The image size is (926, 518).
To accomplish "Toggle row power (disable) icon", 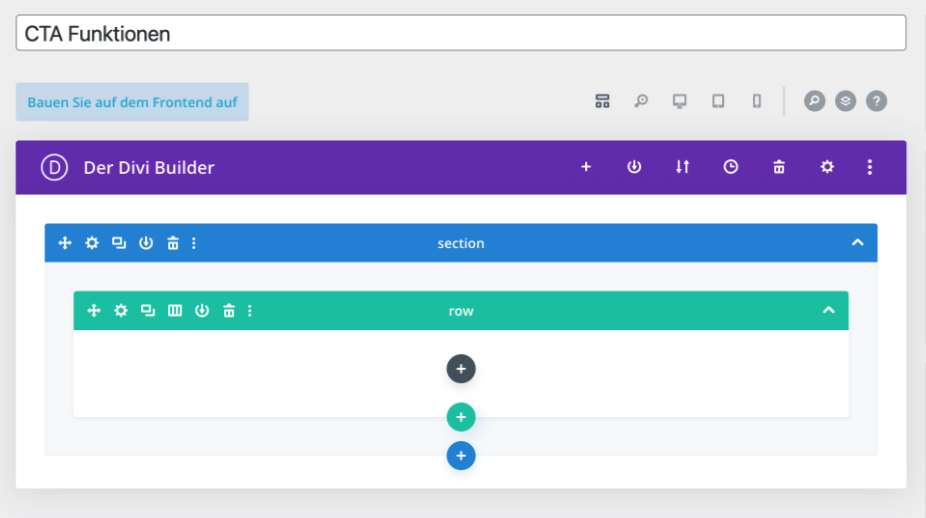I will click(x=202, y=311).
